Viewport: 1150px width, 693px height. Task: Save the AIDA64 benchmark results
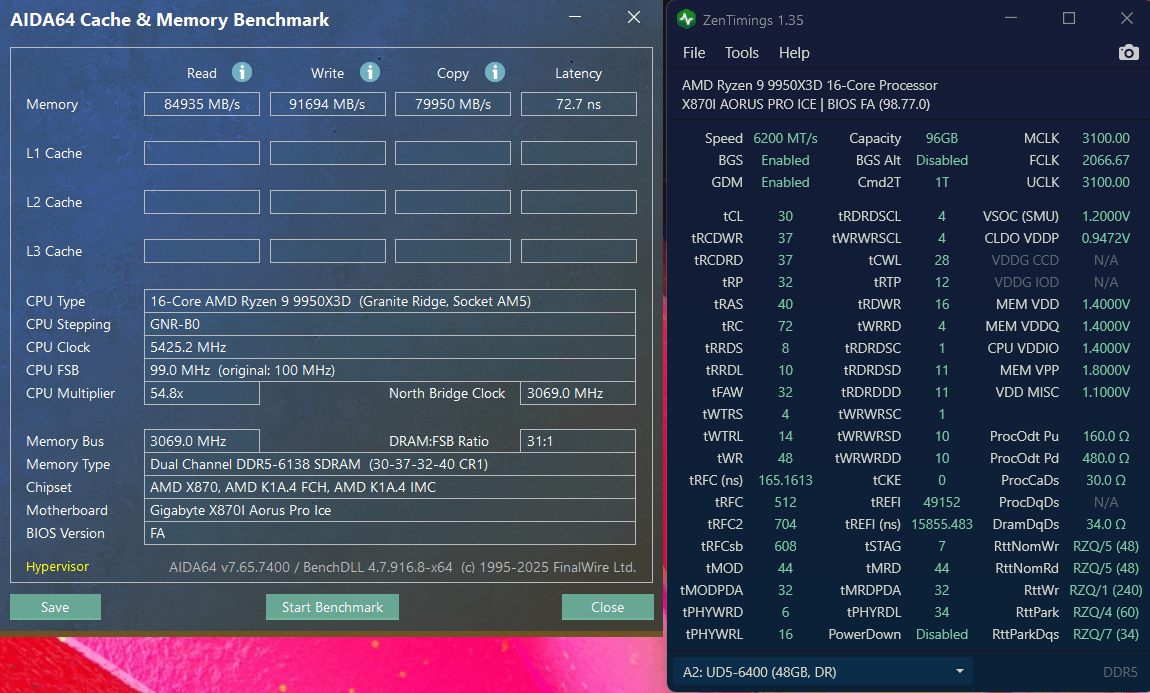coord(55,607)
